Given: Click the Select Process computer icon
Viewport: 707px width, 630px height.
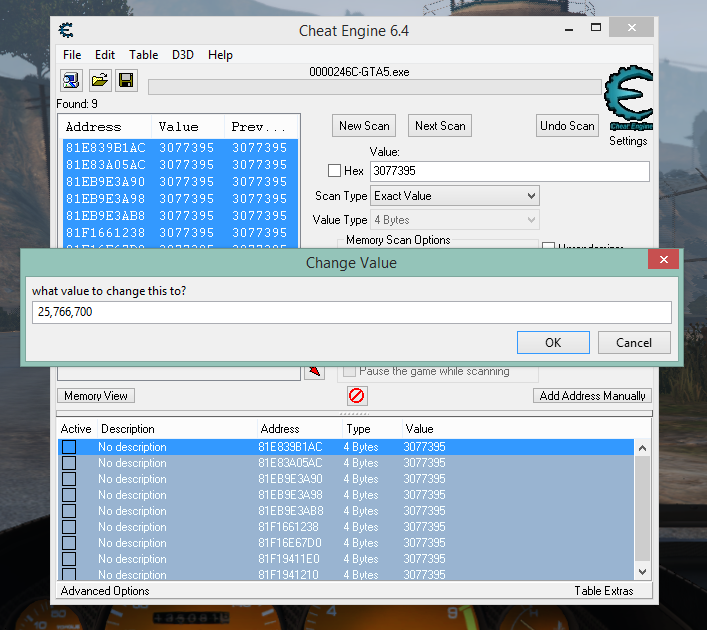Looking at the screenshot, I should pyautogui.click(x=72, y=80).
